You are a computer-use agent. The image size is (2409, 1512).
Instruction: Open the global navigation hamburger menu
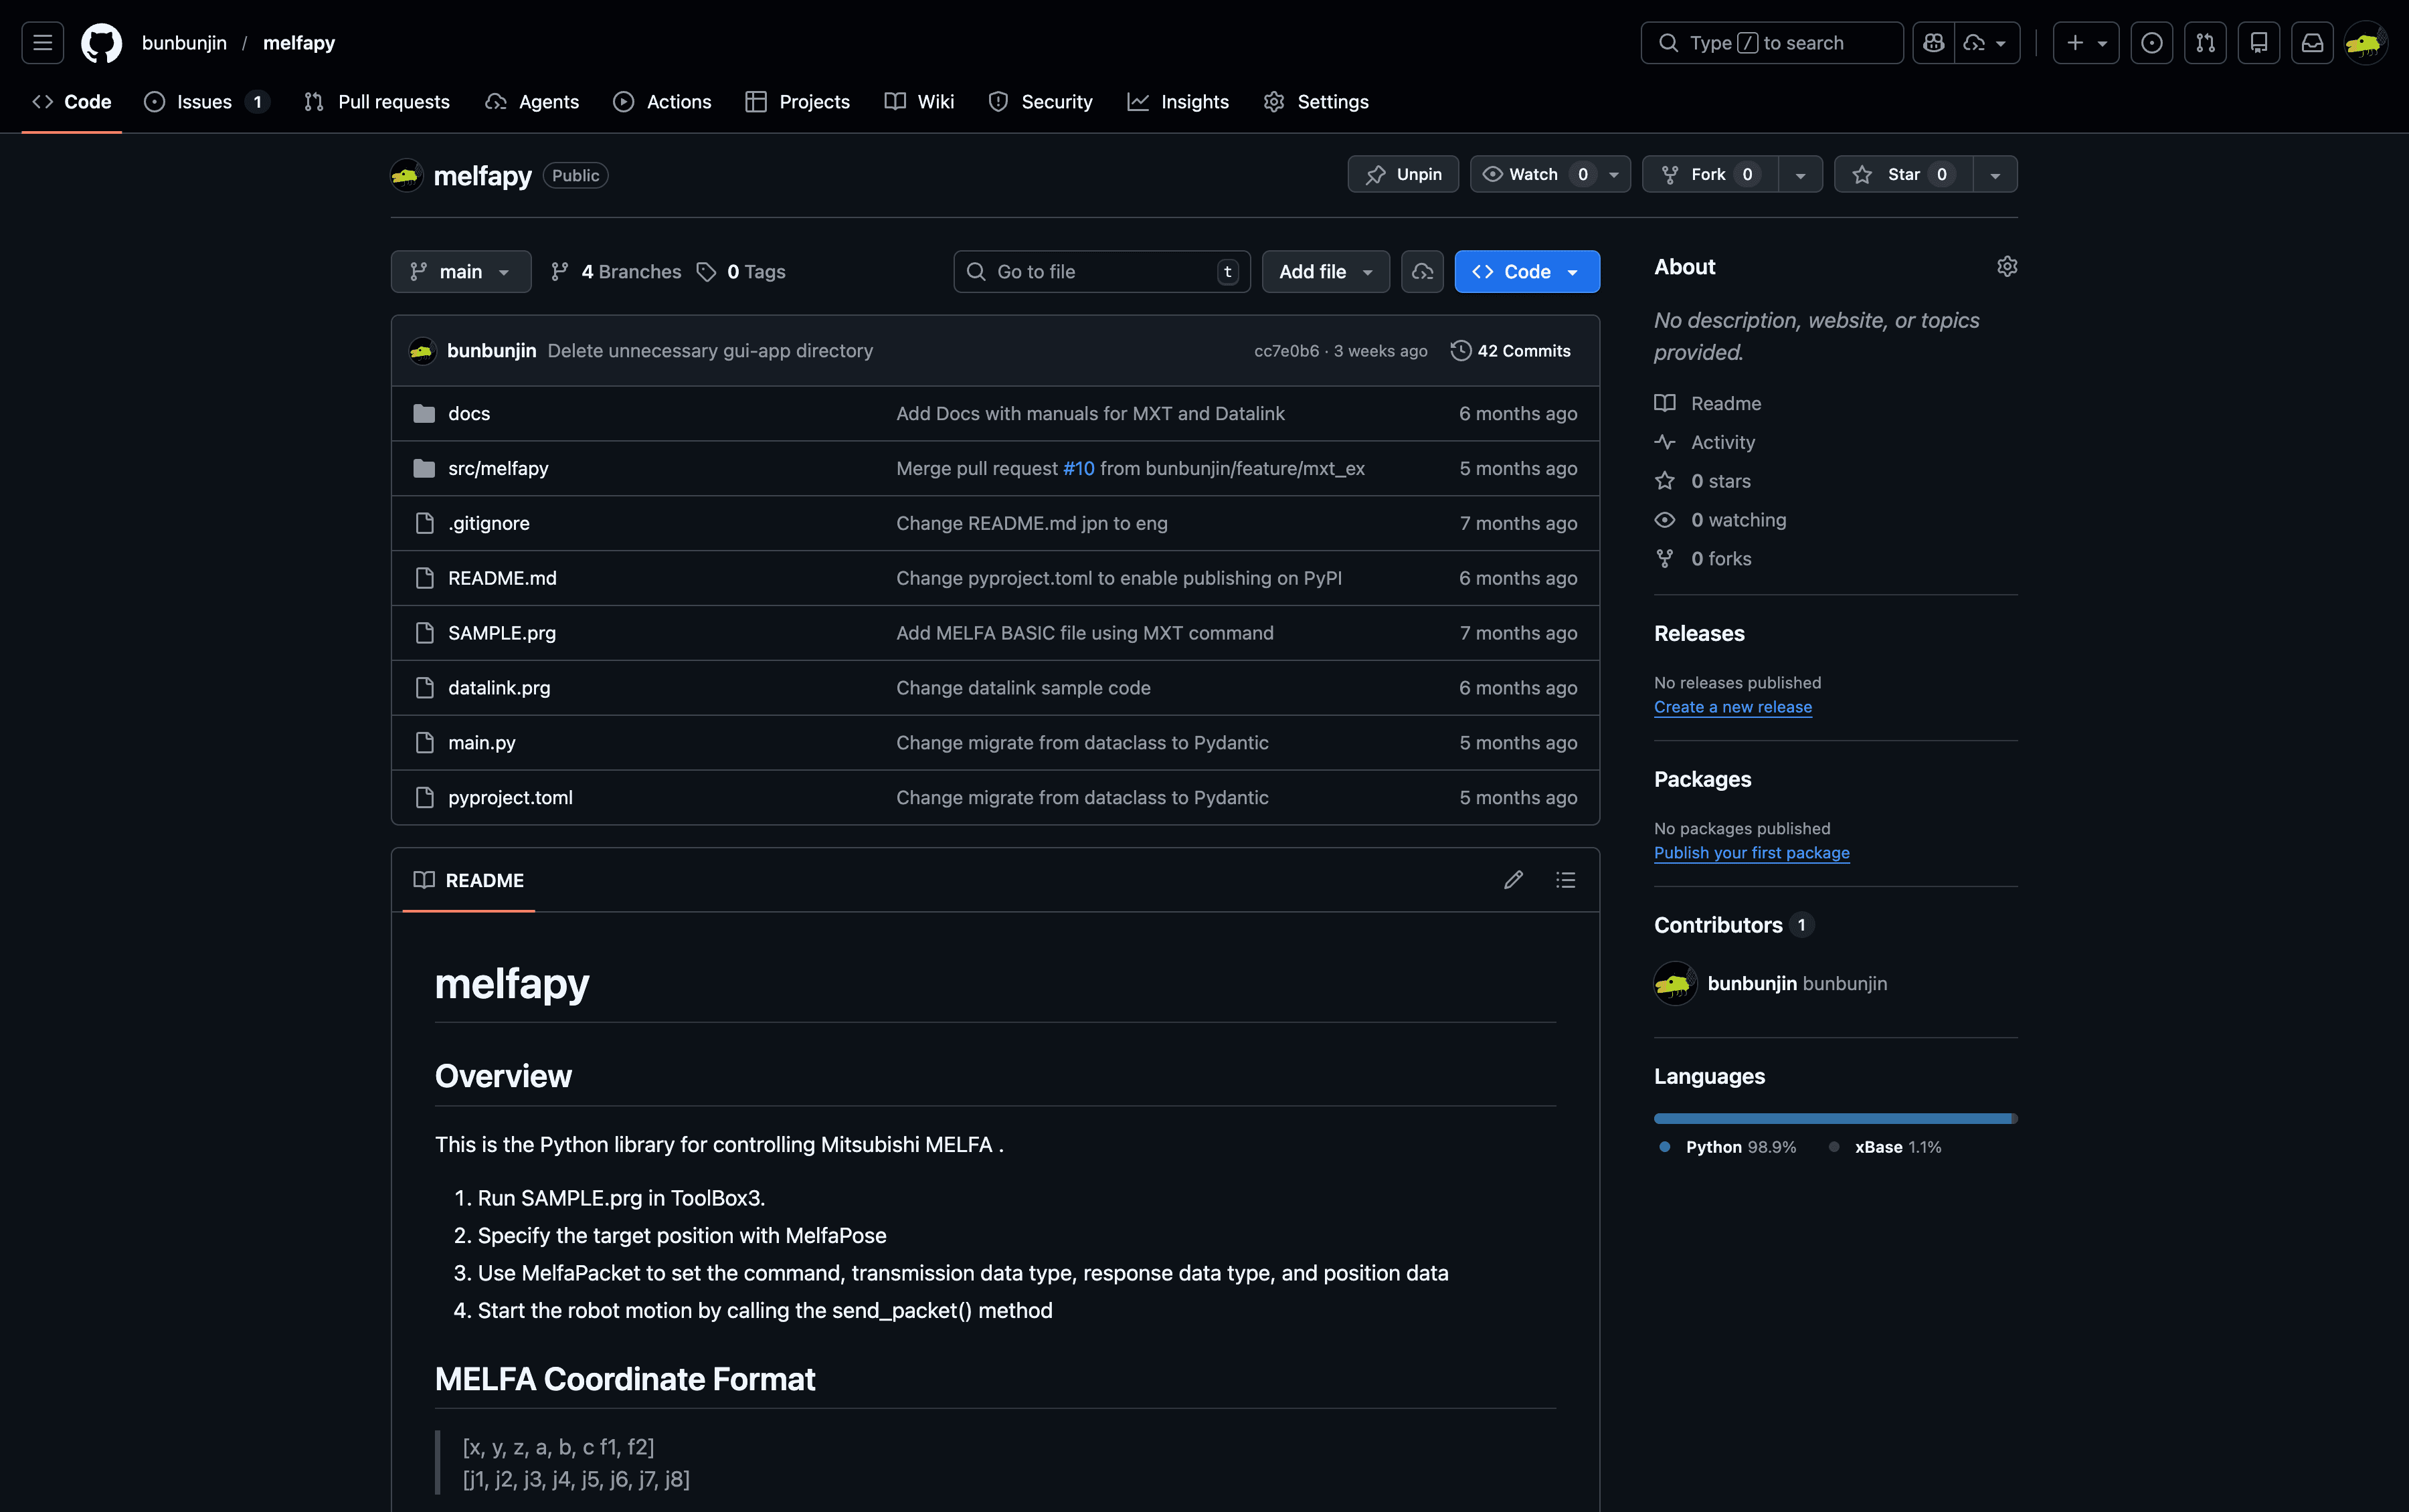42,43
